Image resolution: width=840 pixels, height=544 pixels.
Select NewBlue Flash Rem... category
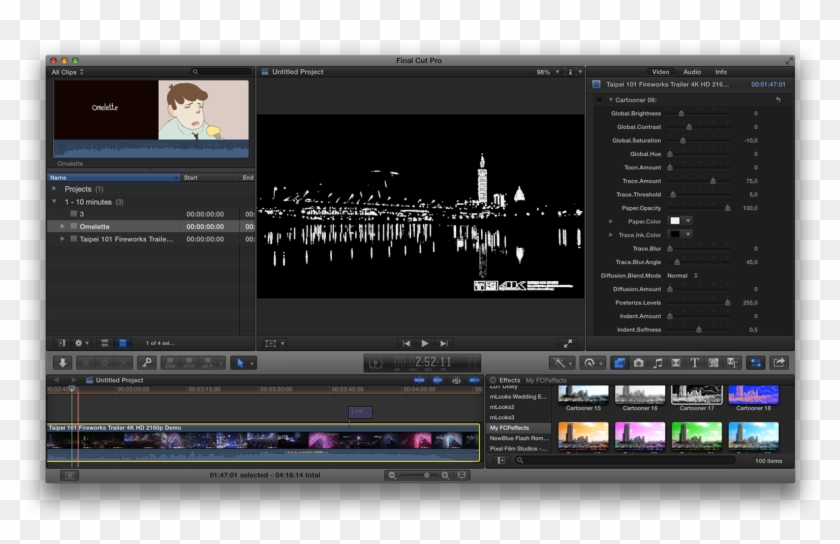click(x=519, y=438)
